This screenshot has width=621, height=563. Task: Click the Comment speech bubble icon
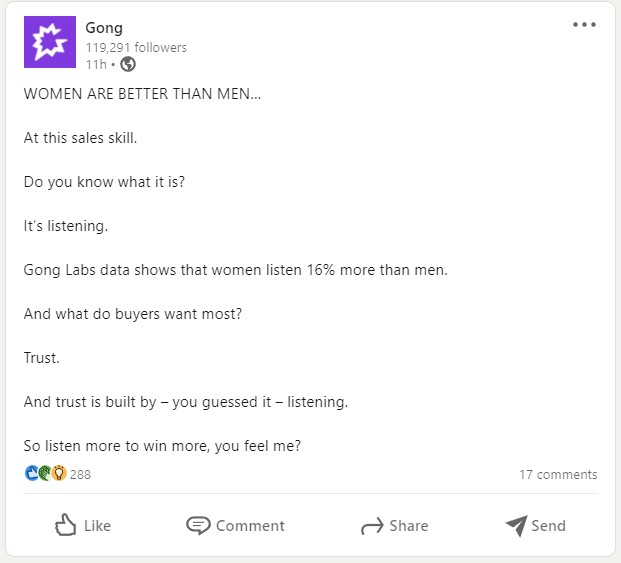(198, 525)
